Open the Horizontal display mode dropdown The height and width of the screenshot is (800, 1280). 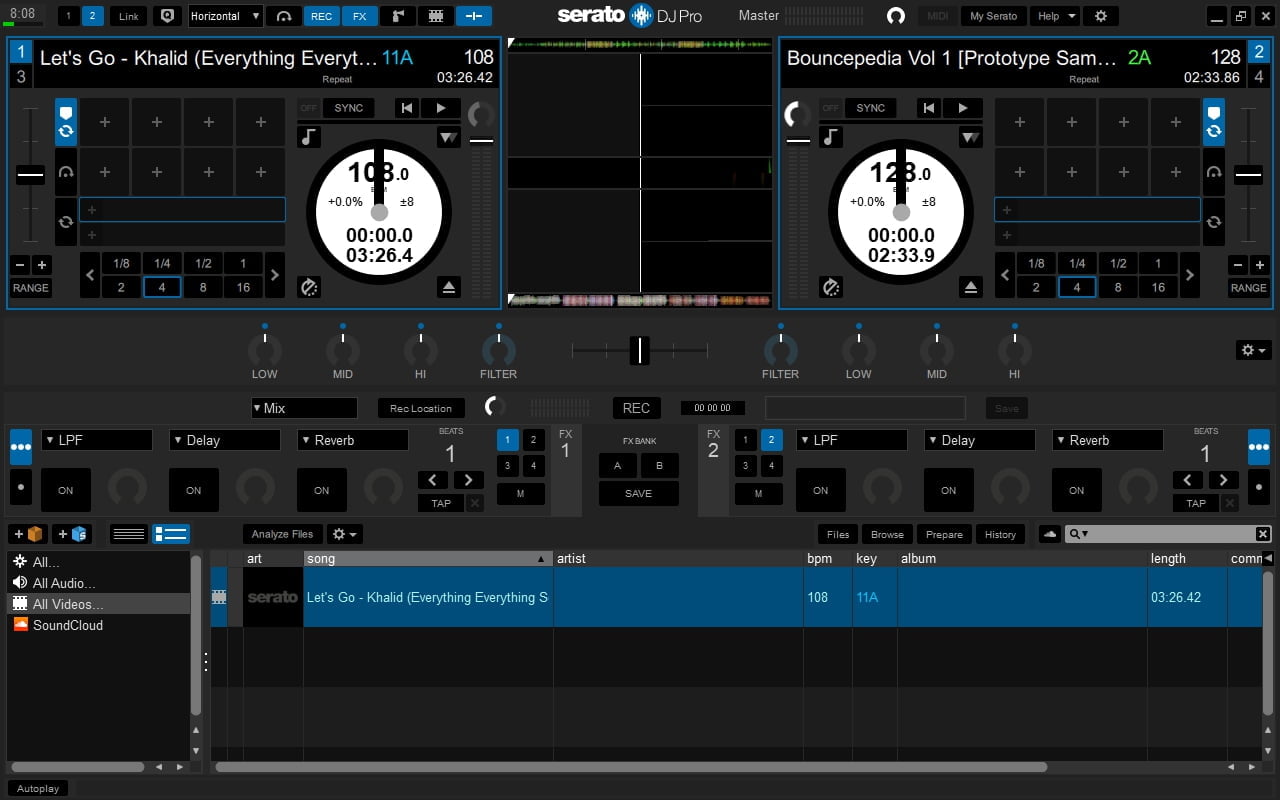[225, 16]
